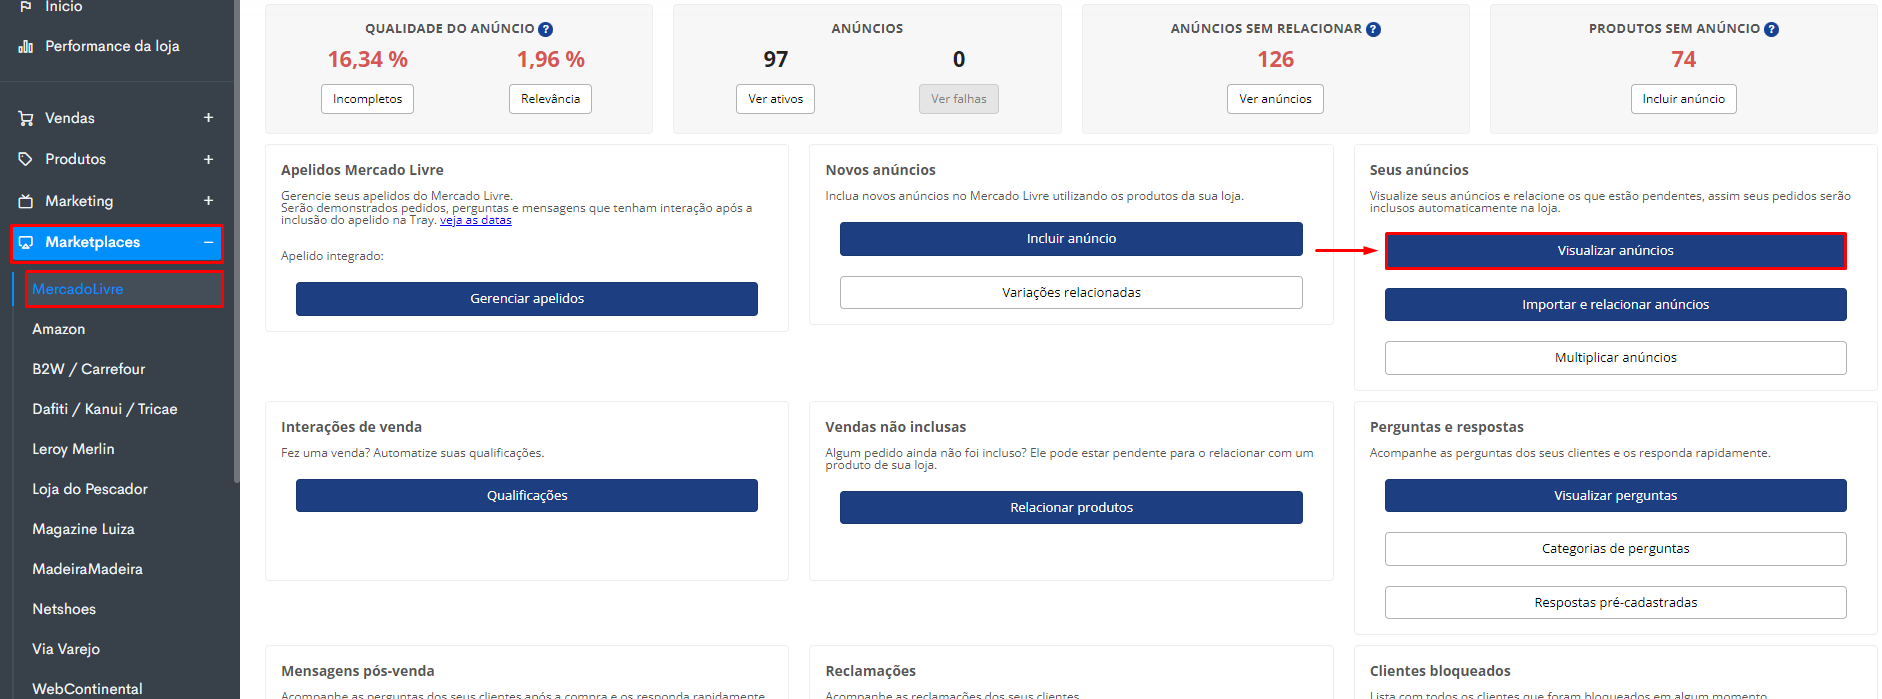
Task: Click the Produtos tag icon
Action: pos(26,159)
